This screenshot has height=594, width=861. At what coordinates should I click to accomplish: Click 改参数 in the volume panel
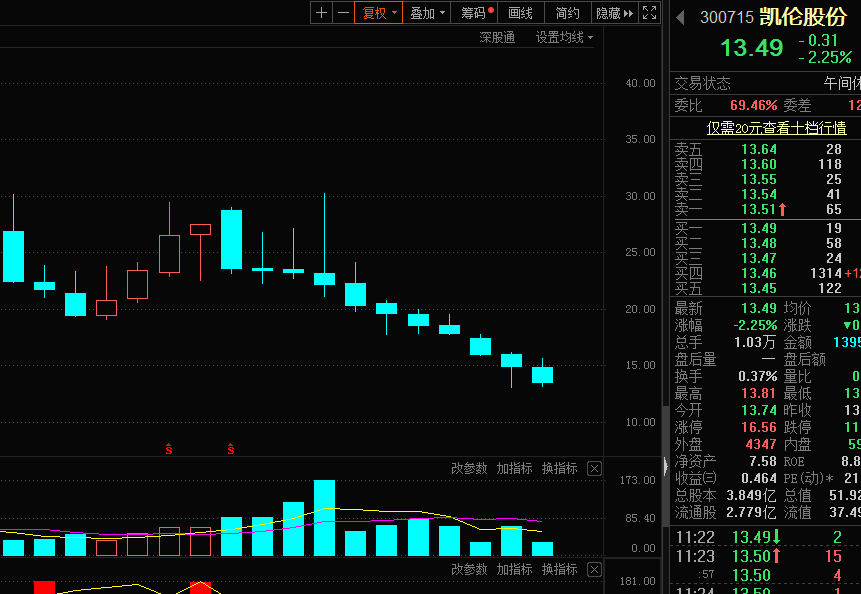(x=469, y=468)
